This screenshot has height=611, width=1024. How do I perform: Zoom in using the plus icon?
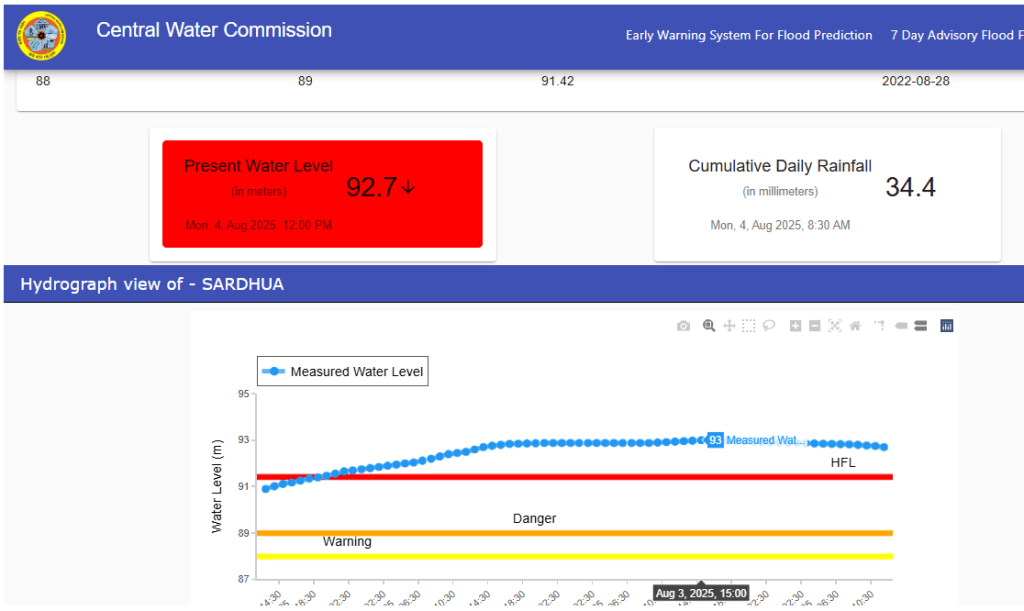pyautogui.click(x=796, y=326)
